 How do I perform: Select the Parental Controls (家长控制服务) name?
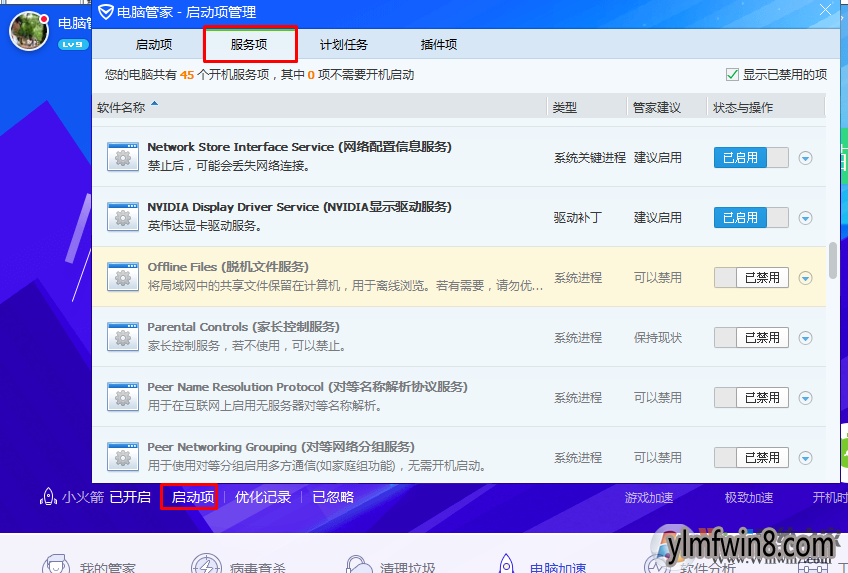point(243,327)
